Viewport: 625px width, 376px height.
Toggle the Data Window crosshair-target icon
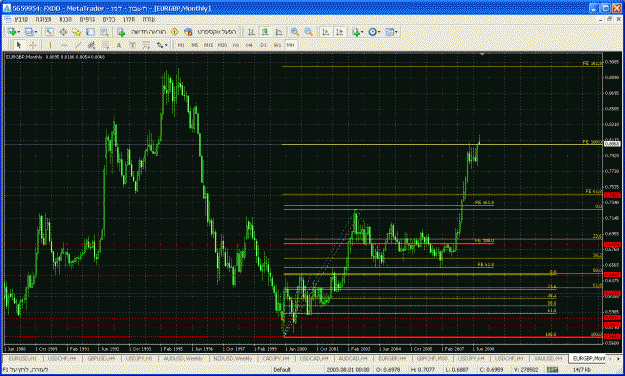pyautogui.click(x=63, y=32)
